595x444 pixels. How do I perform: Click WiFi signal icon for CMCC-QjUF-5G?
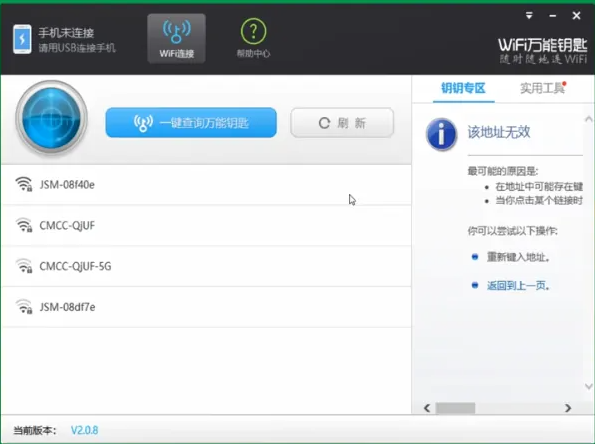[24, 266]
